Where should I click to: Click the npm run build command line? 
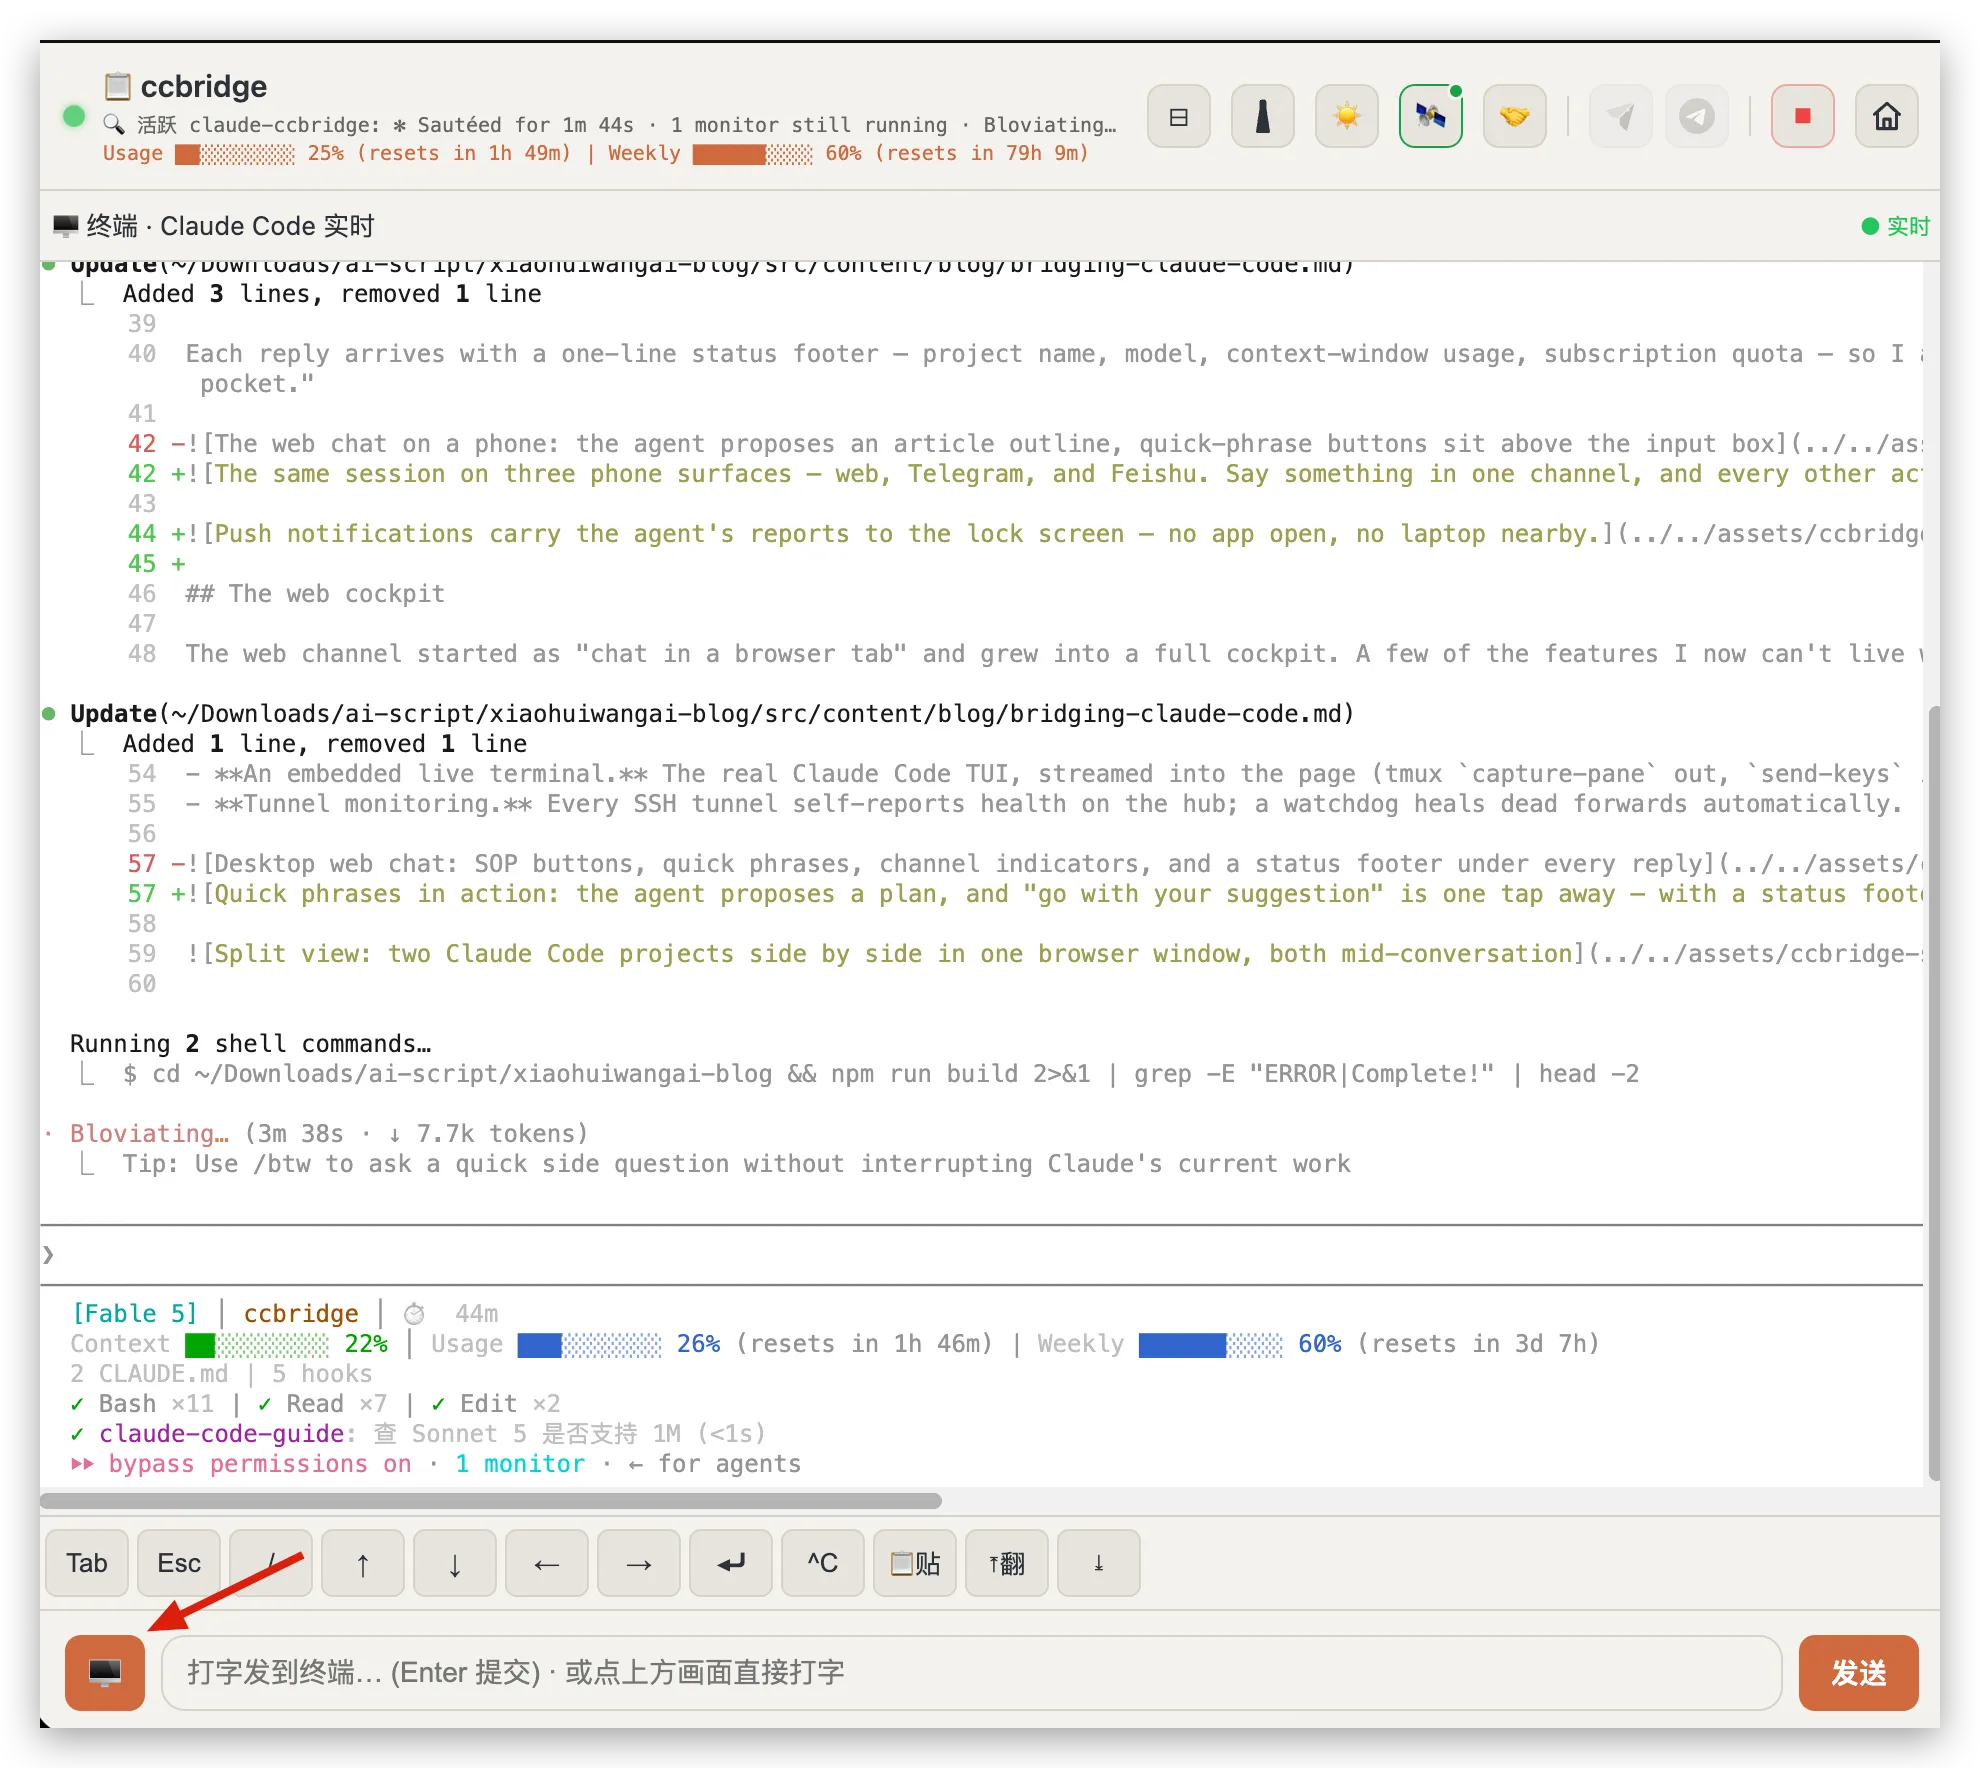point(881,1074)
